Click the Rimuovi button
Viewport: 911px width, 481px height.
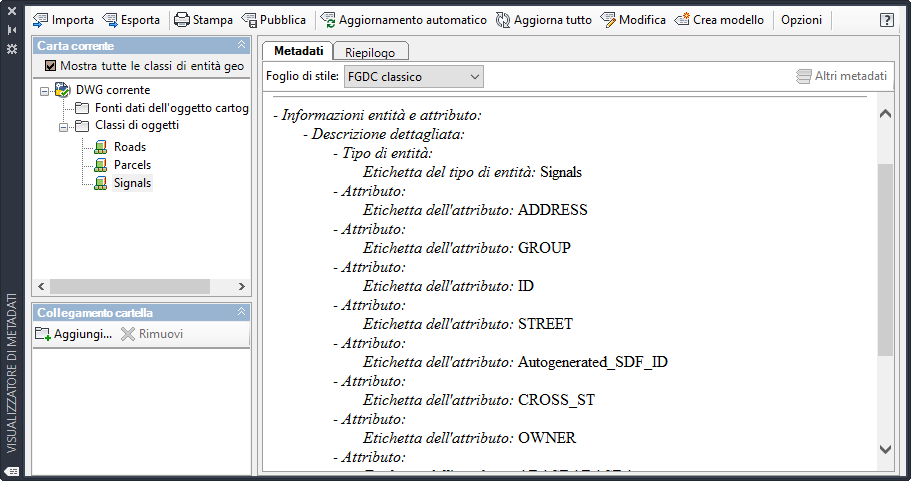[x=152, y=334]
